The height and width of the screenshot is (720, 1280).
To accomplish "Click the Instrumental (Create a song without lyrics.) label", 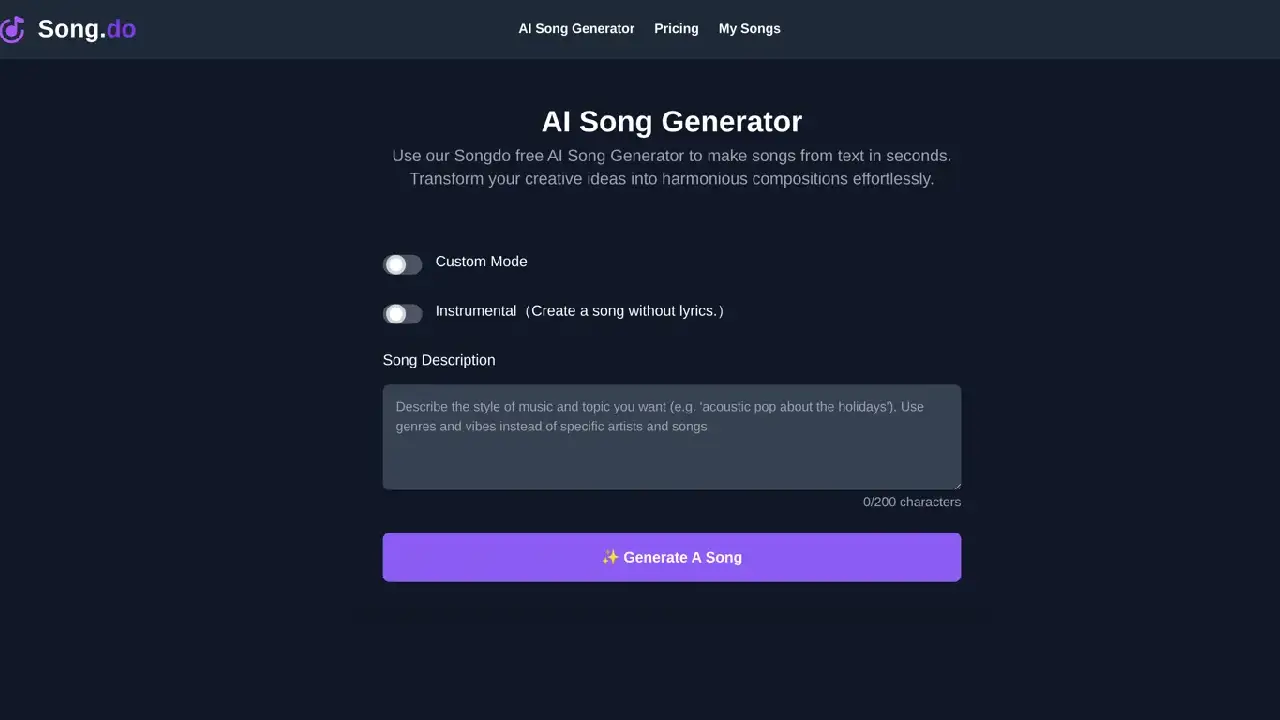I will (x=579, y=311).
